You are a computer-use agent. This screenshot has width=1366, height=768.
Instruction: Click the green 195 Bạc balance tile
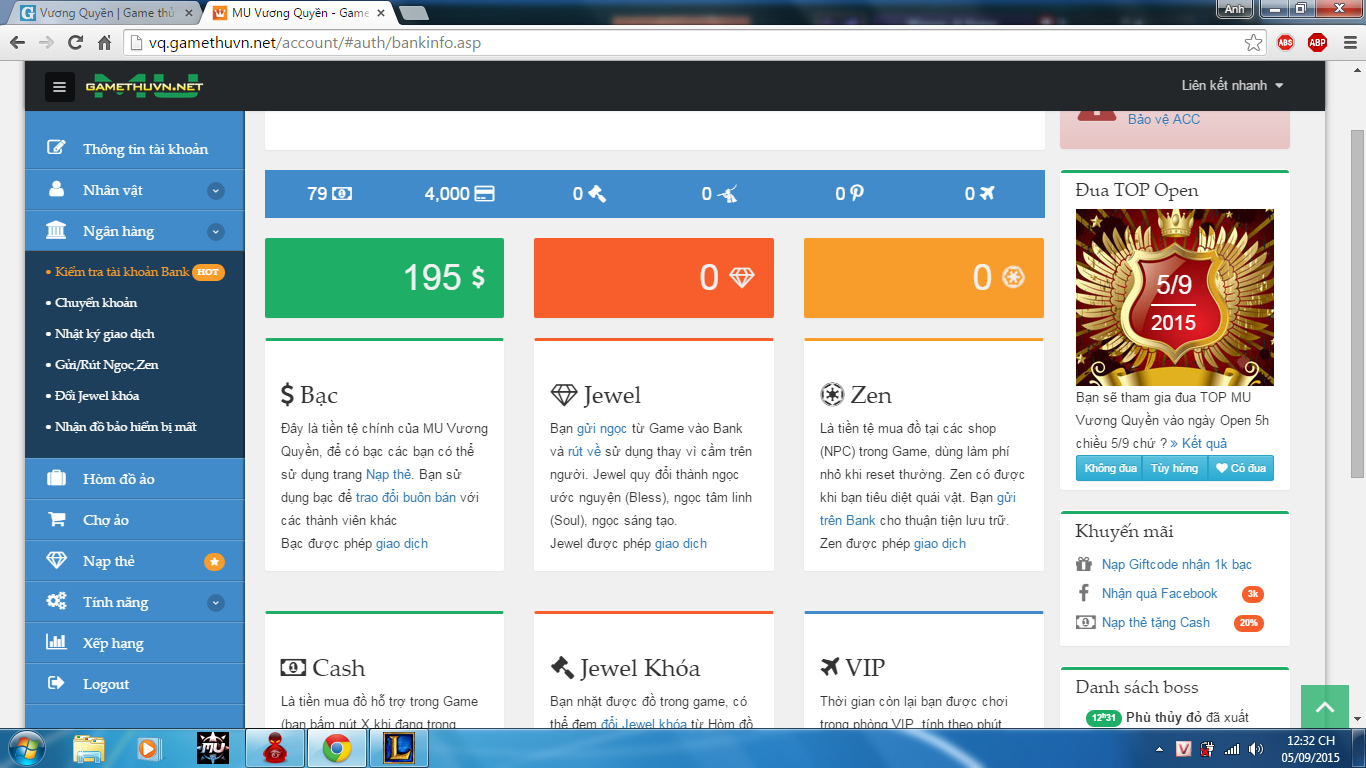click(x=384, y=278)
